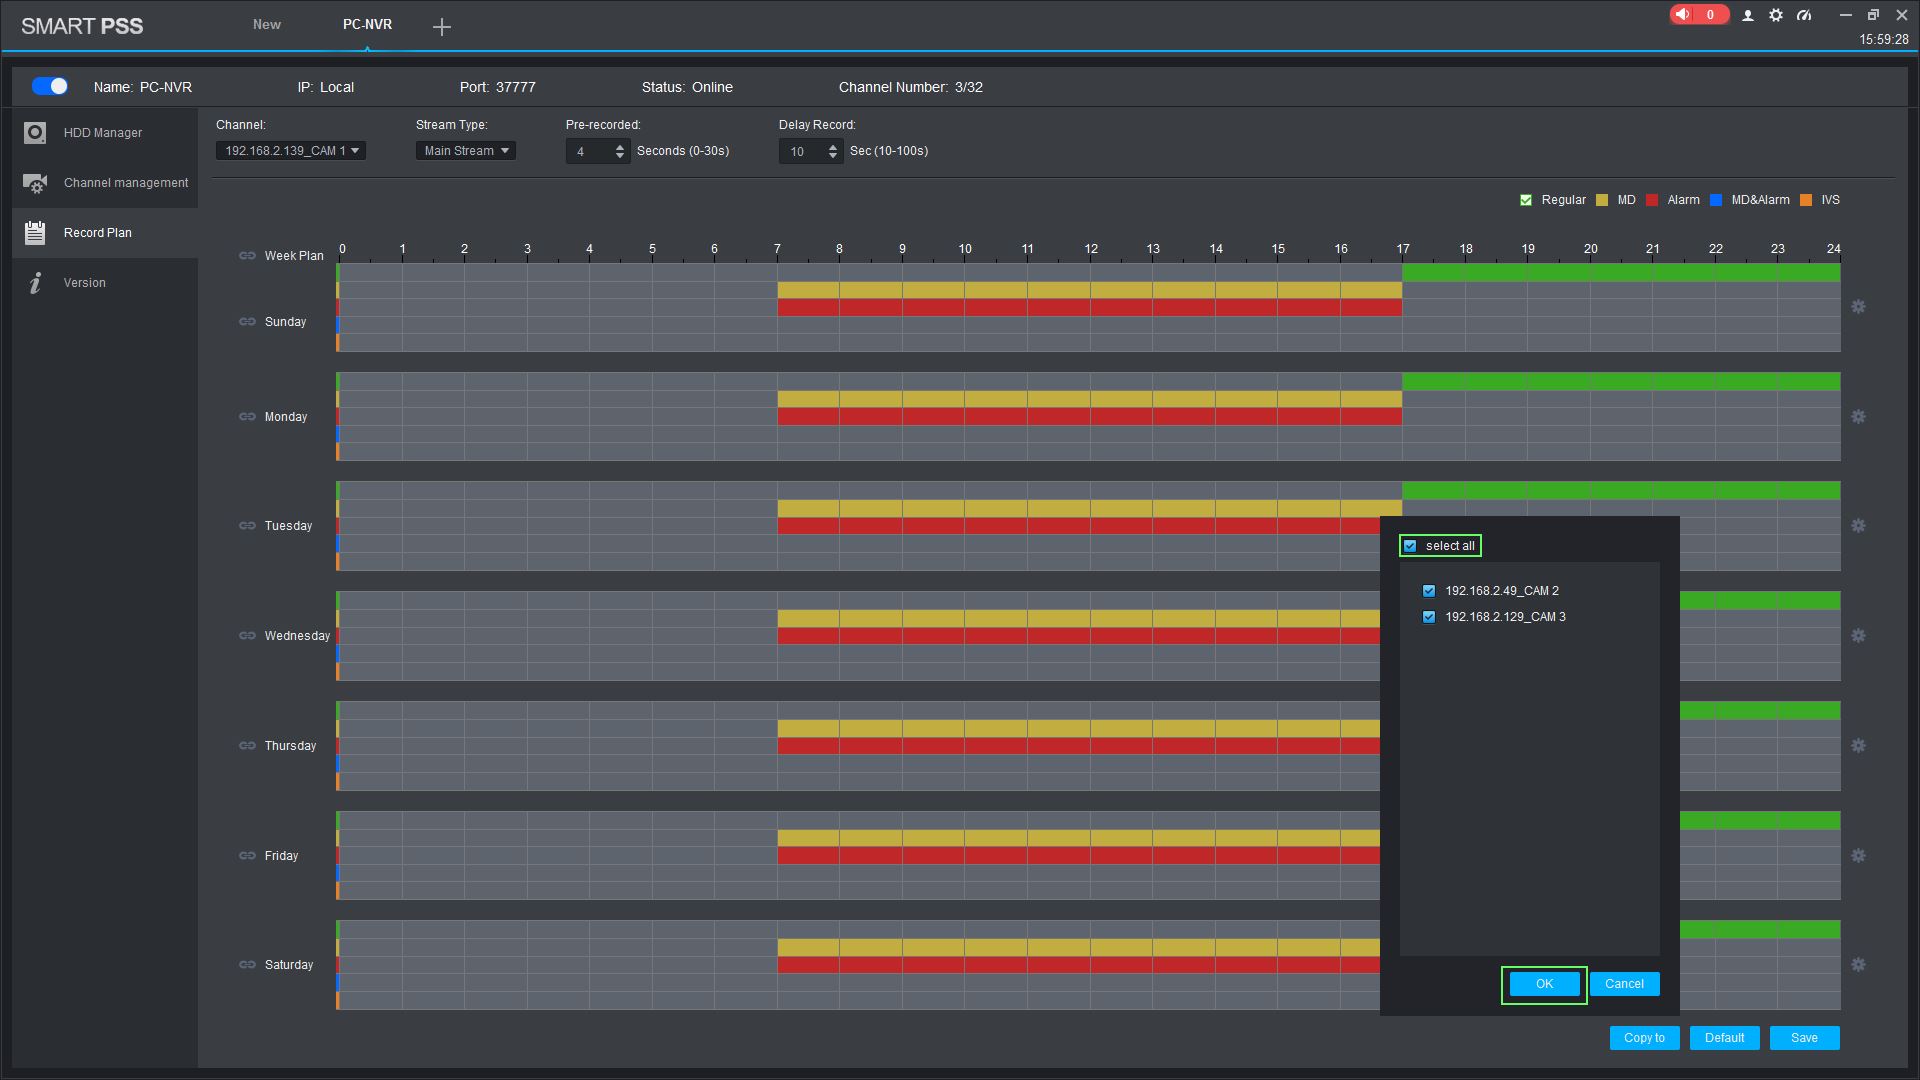Click the HDD Manager icon
The height and width of the screenshot is (1080, 1920).
tap(35, 133)
